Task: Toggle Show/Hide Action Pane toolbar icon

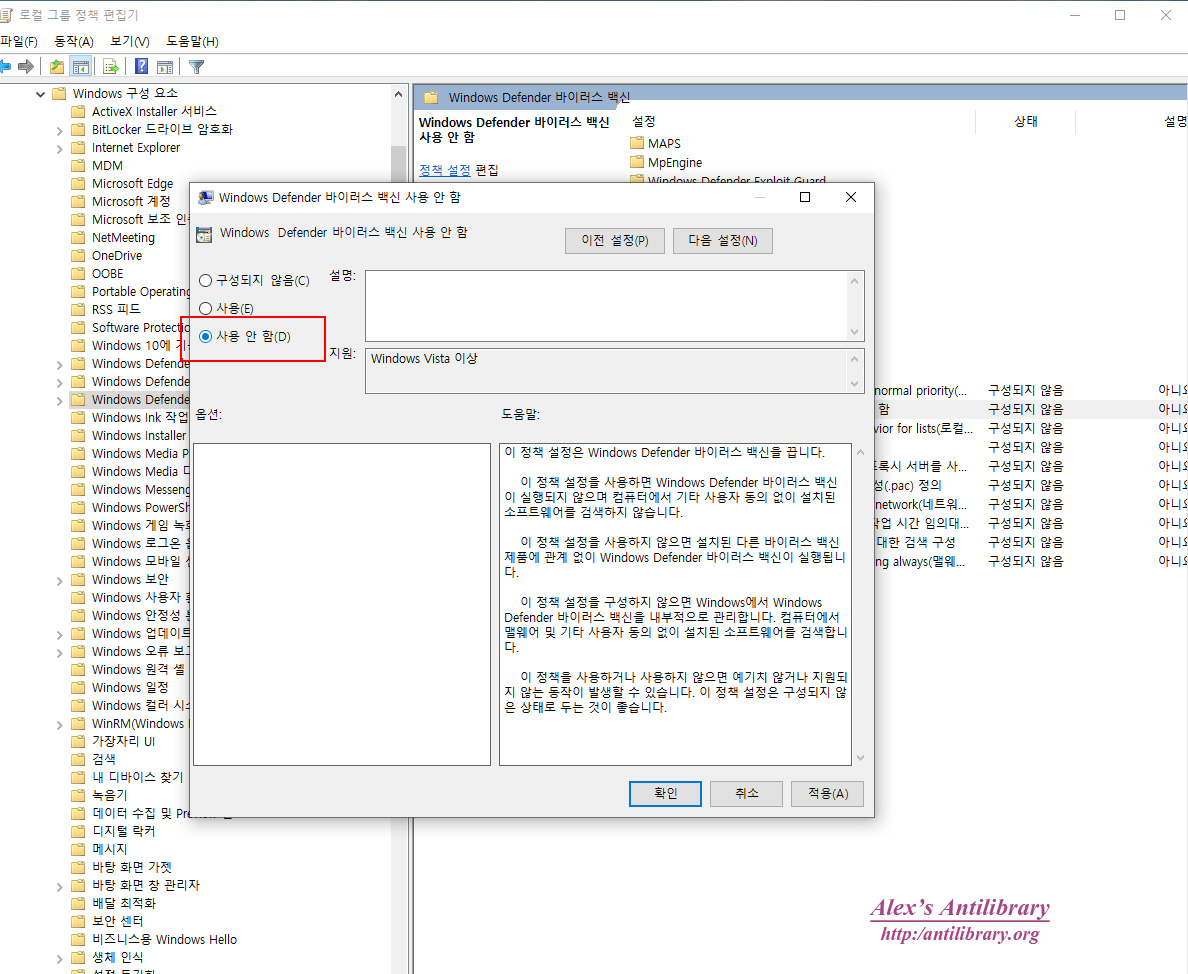Action: coord(165,67)
